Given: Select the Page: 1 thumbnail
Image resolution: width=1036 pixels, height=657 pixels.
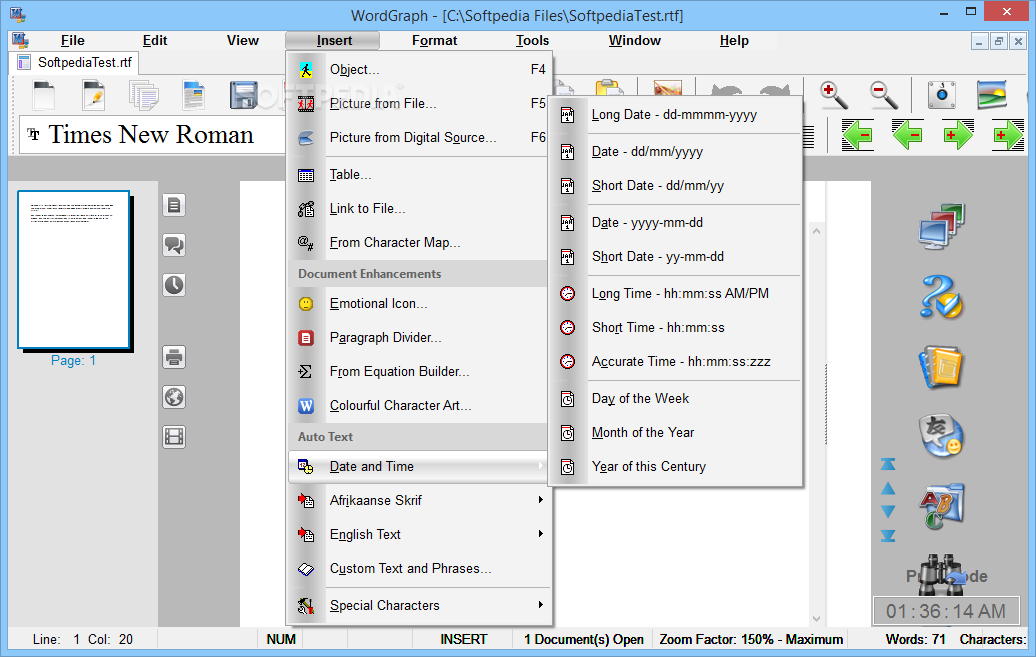Looking at the screenshot, I should [74, 270].
